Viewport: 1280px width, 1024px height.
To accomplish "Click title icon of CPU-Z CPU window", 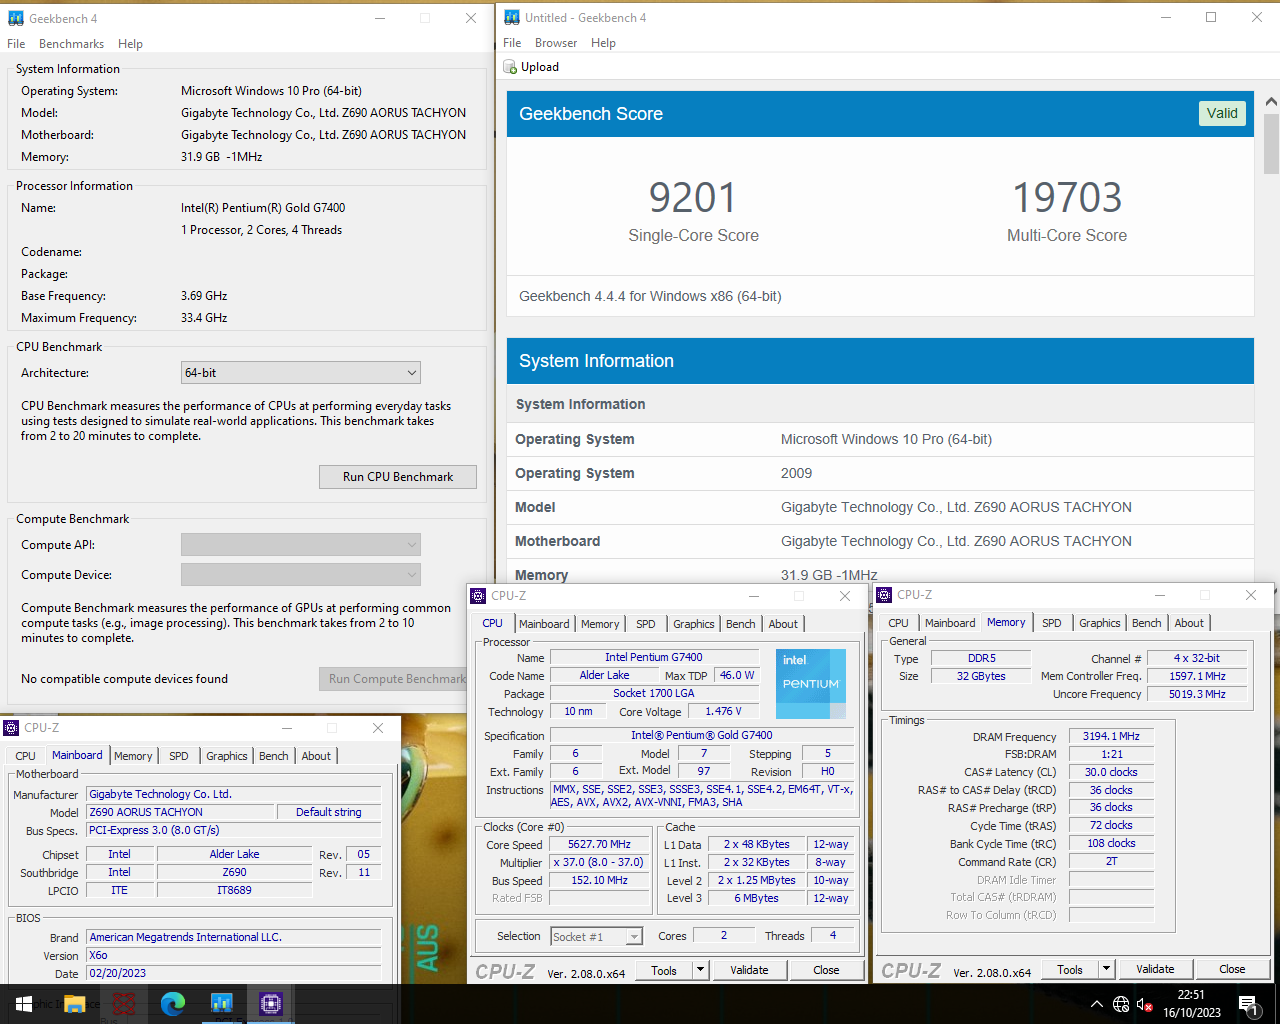I will click(x=479, y=595).
